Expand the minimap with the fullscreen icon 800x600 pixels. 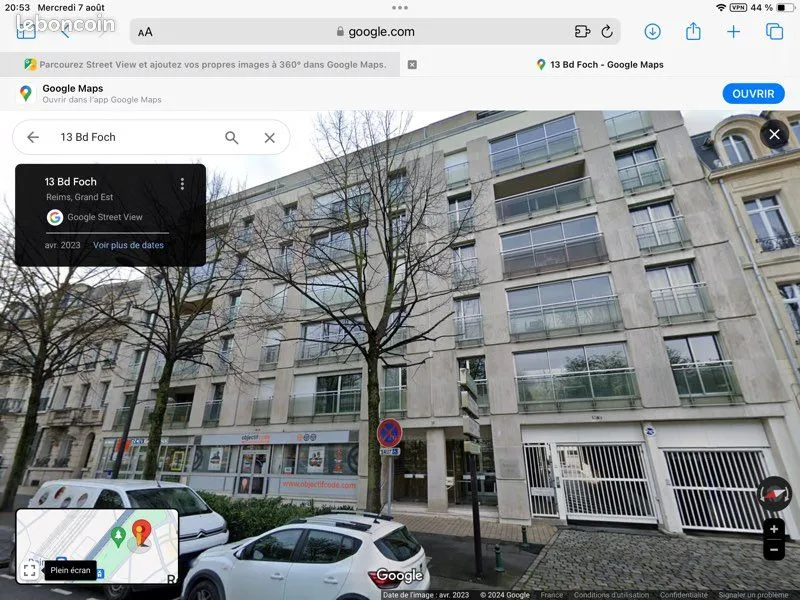30,570
